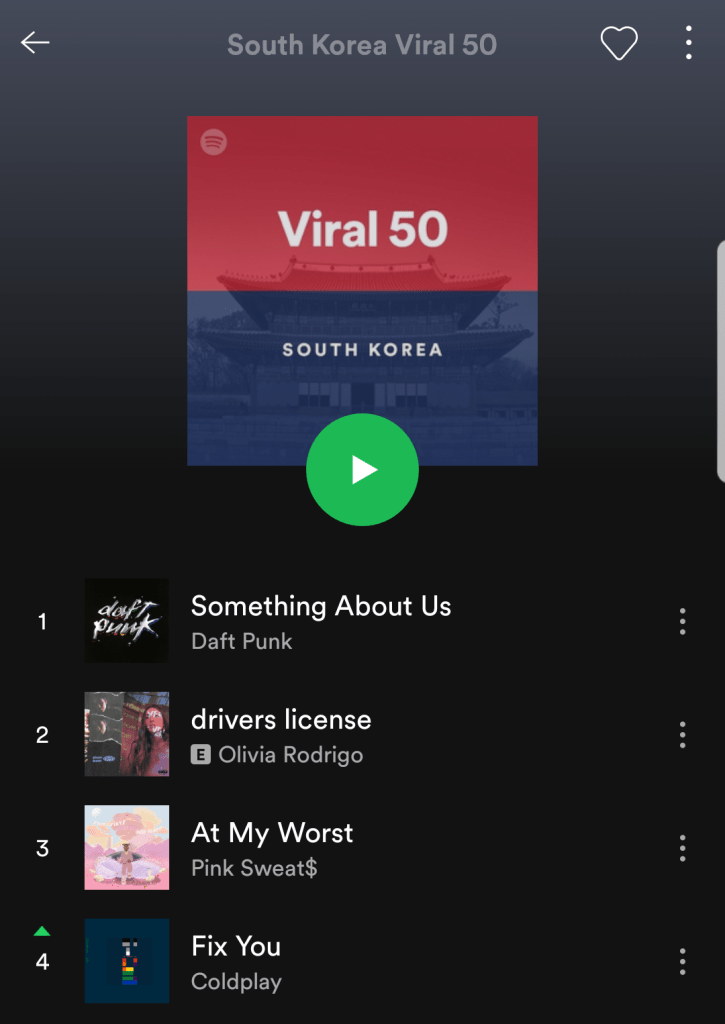The image size is (725, 1024).
Task: Play the song drivers license
Action: pyautogui.click(x=281, y=720)
